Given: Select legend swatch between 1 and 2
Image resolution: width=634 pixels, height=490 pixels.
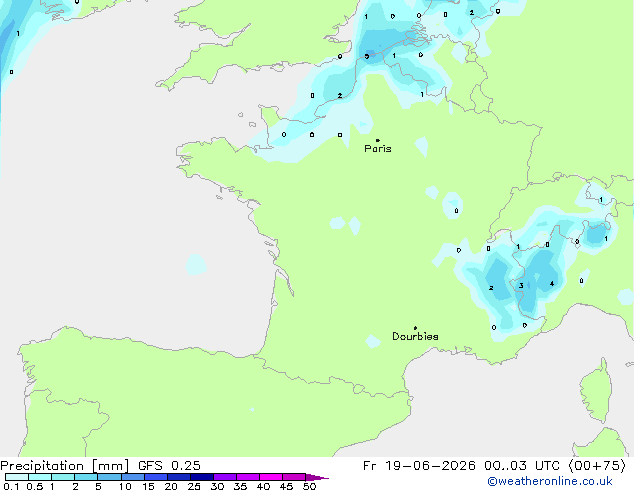Looking at the screenshot, I should [x=63, y=477].
